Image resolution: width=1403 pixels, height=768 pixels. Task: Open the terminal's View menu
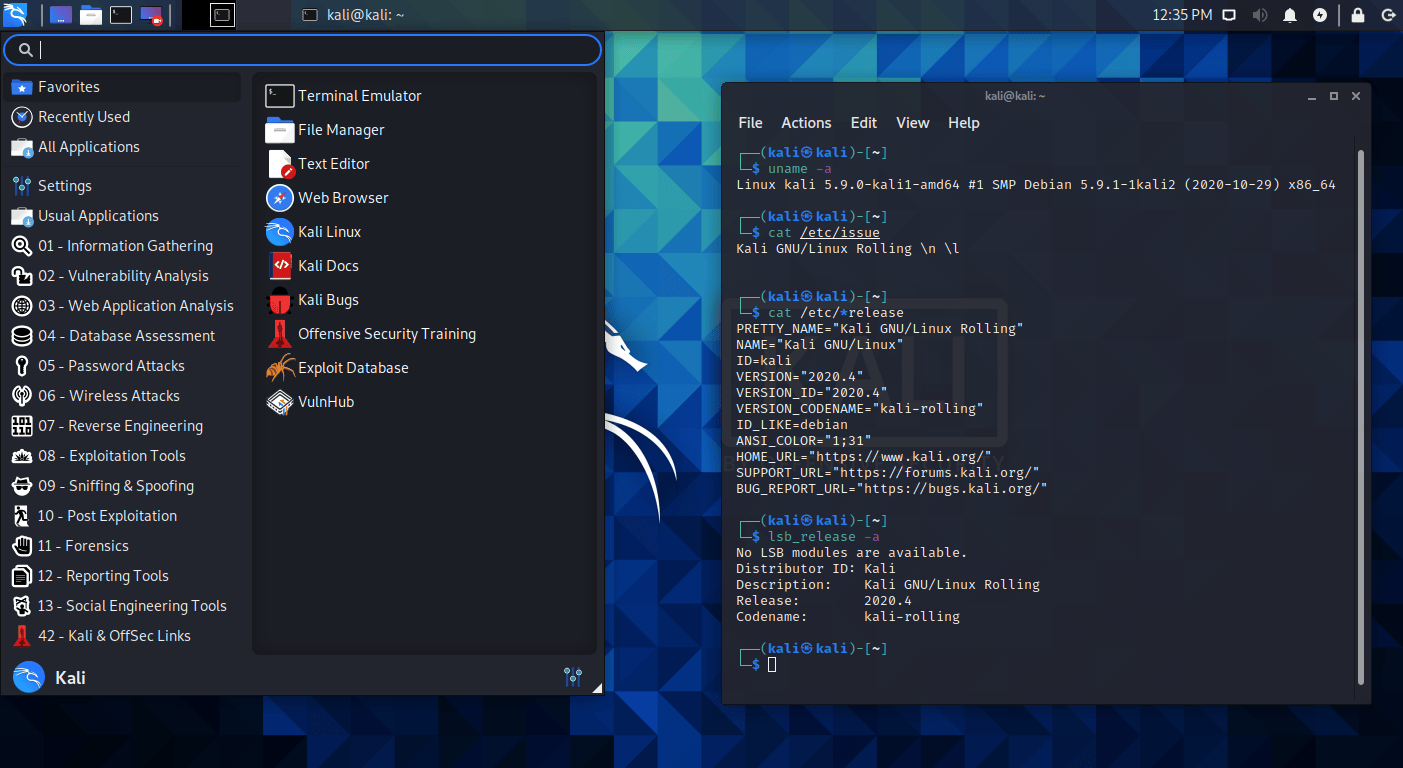(x=912, y=123)
